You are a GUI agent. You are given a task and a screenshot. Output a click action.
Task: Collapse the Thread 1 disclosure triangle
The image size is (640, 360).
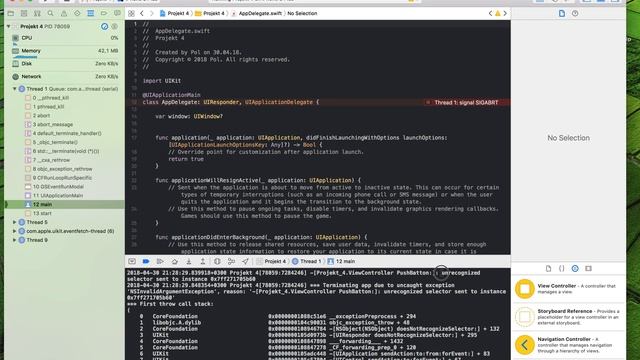pyautogui.click(x=15, y=89)
